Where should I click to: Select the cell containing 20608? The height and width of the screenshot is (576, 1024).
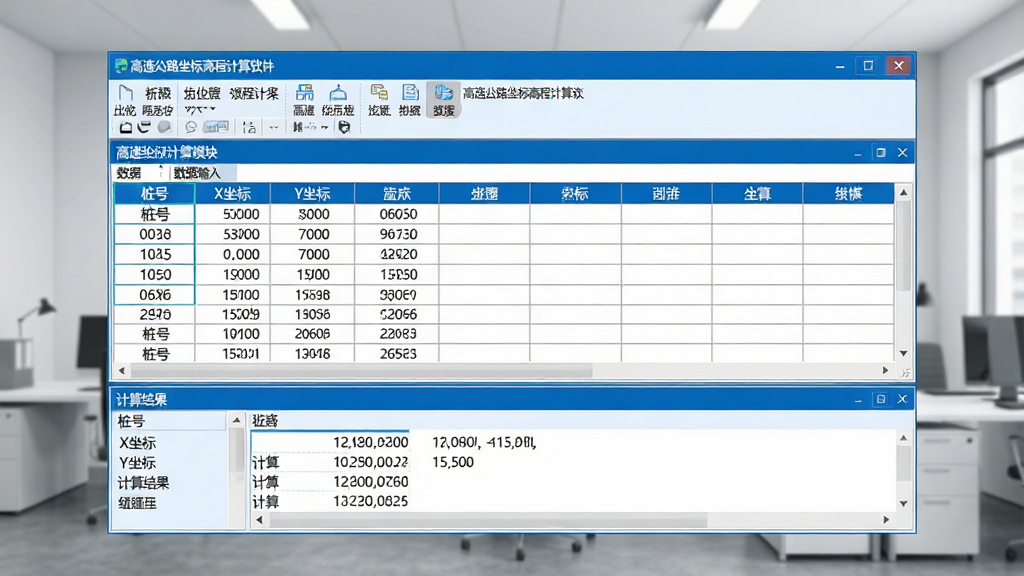(x=312, y=334)
